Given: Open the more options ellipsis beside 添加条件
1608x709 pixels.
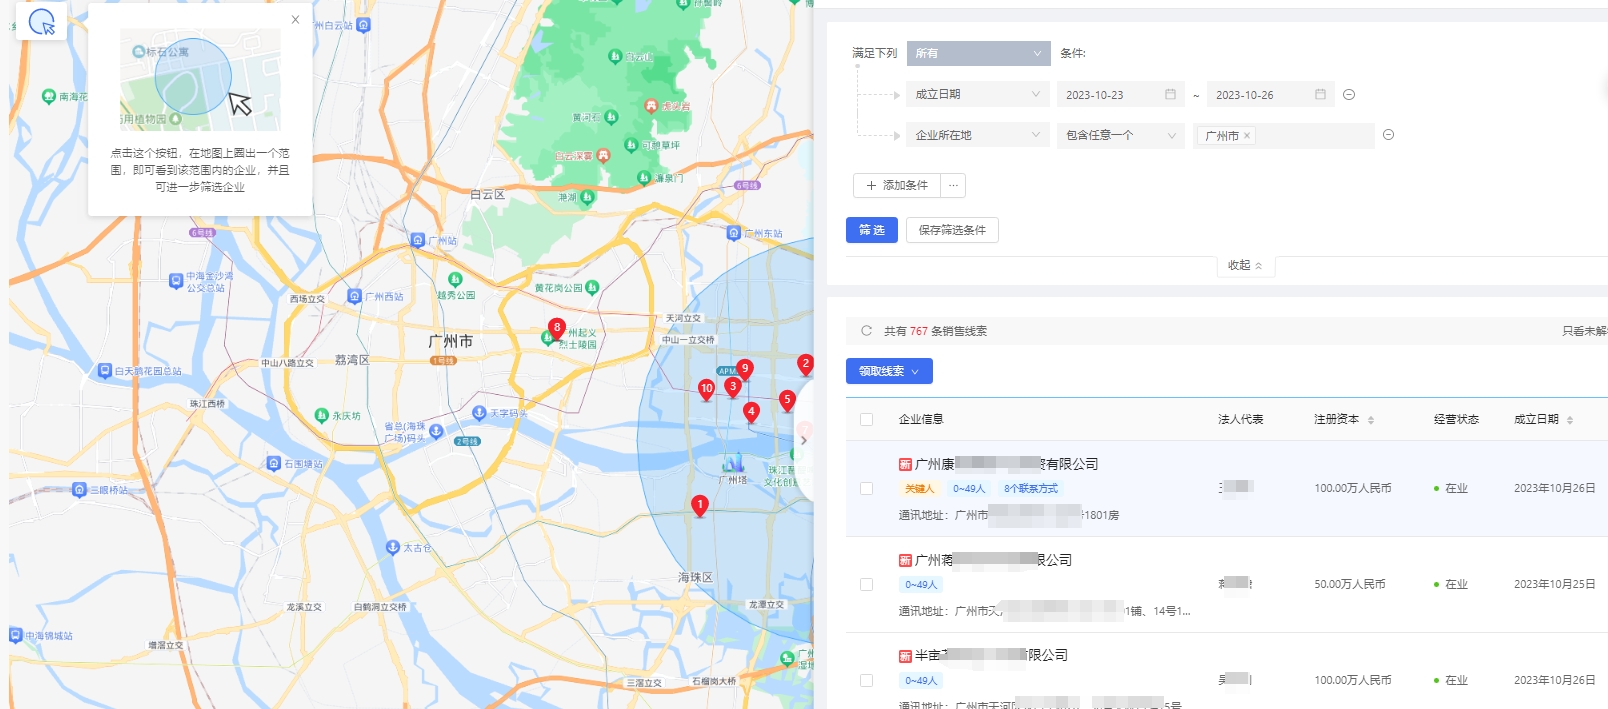Looking at the screenshot, I should 953,185.
